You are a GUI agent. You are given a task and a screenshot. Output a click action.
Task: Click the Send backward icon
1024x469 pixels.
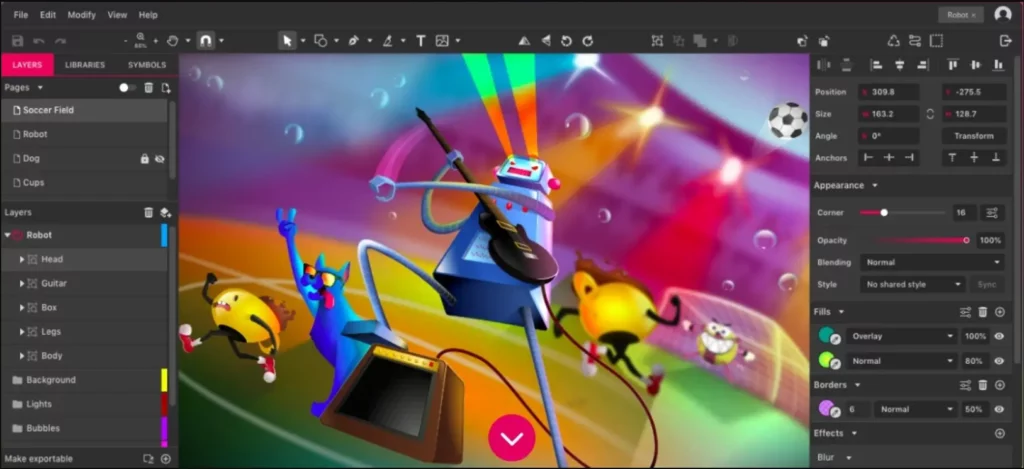(x=824, y=40)
